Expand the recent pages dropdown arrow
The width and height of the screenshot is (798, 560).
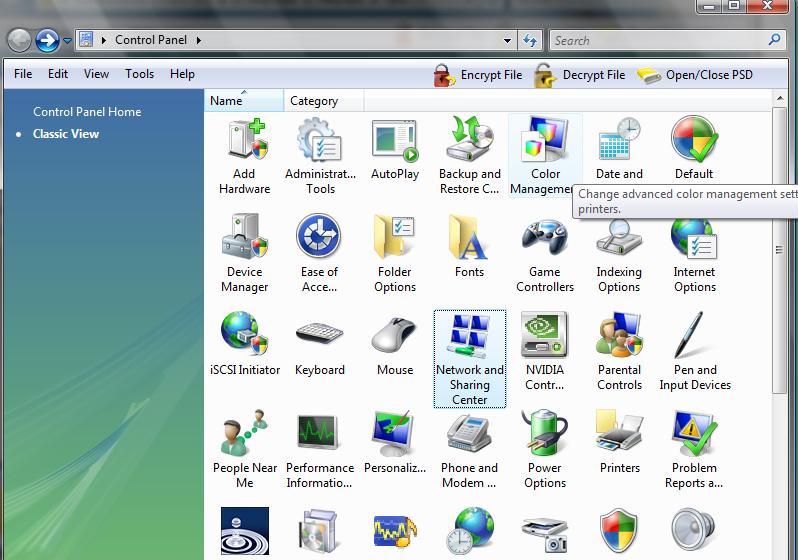[67, 41]
